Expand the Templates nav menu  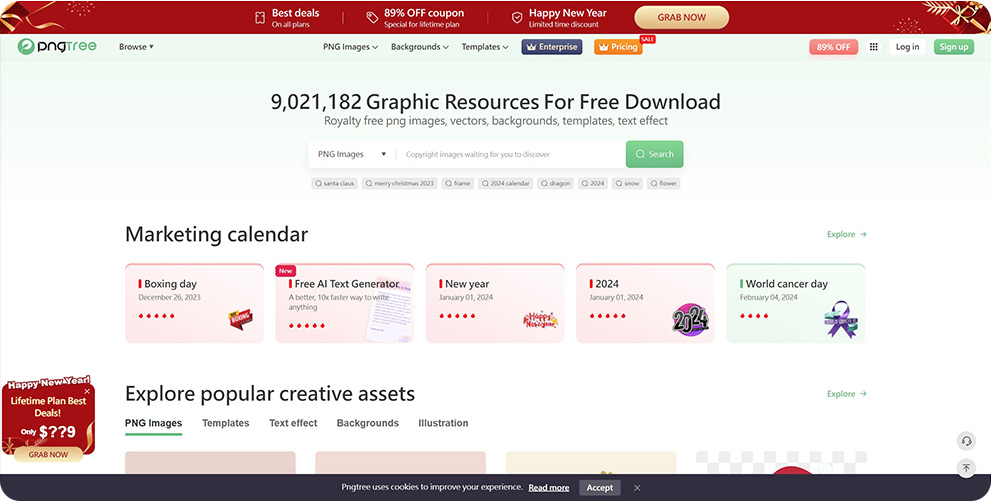[485, 47]
